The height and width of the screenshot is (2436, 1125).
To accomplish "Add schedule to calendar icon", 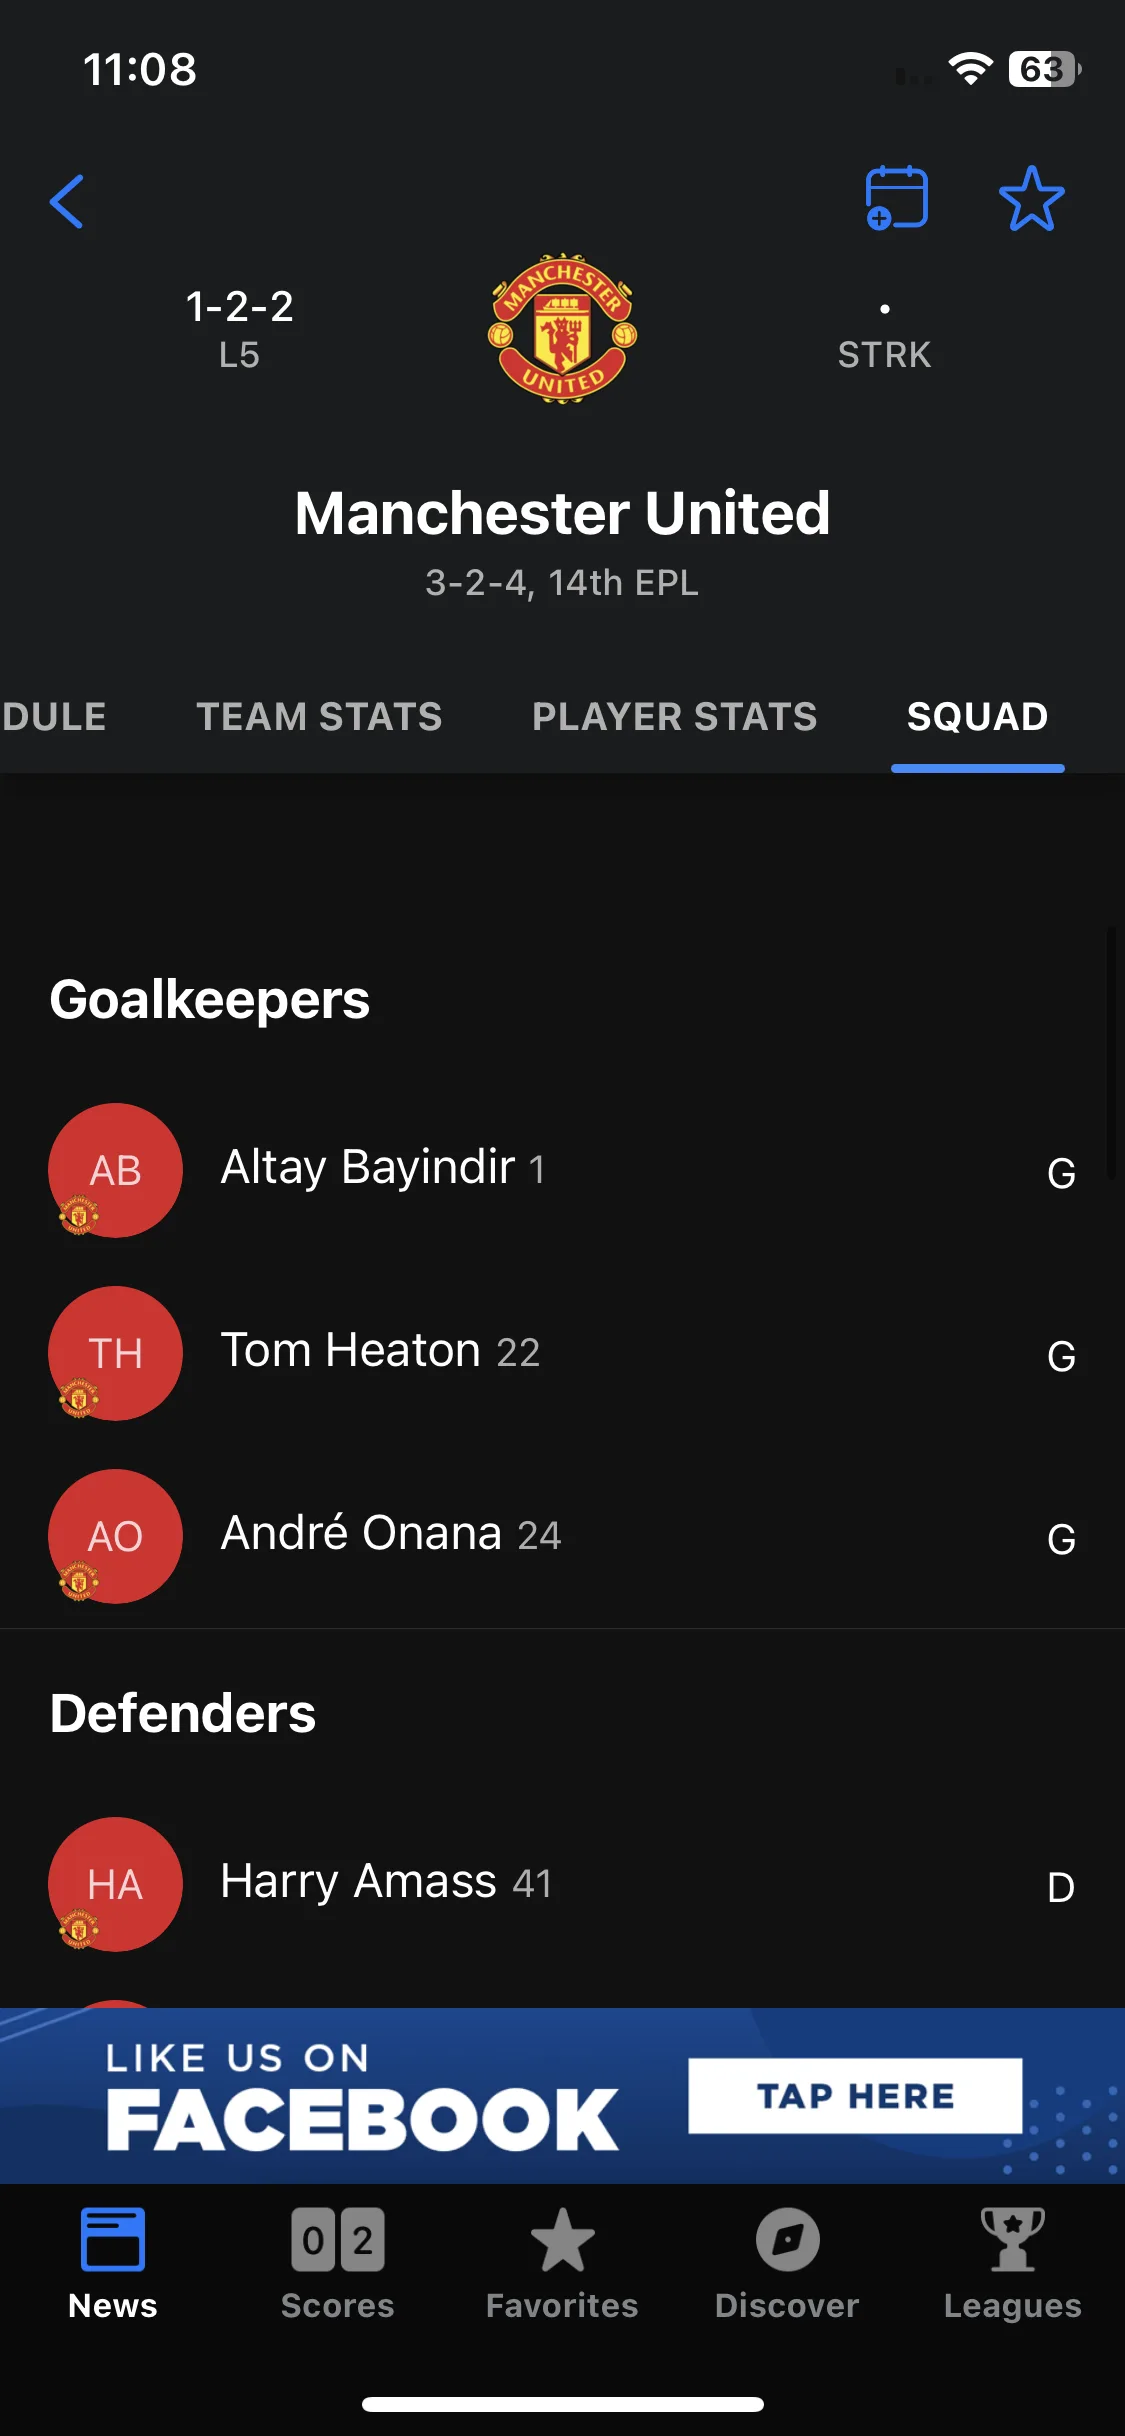I will pyautogui.click(x=896, y=198).
